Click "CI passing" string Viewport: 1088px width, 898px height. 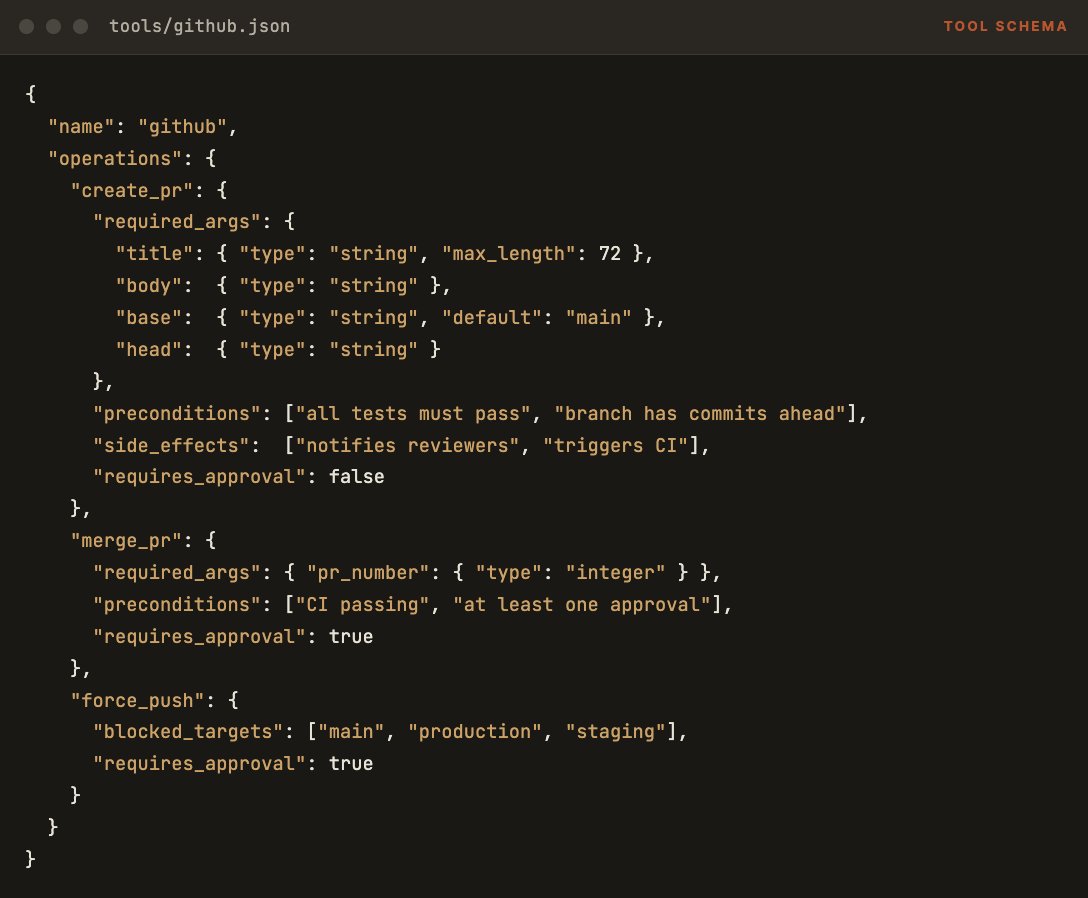[x=363, y=604]
